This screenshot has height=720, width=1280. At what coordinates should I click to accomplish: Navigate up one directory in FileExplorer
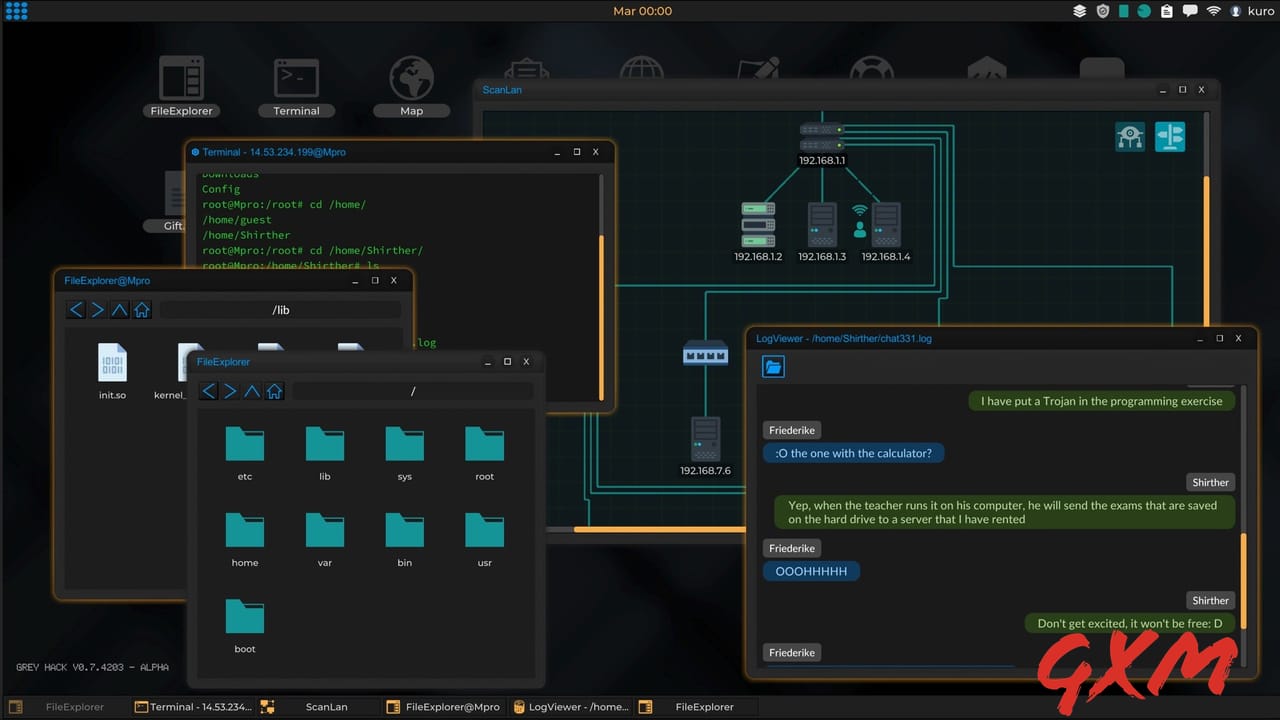(252, 391)
